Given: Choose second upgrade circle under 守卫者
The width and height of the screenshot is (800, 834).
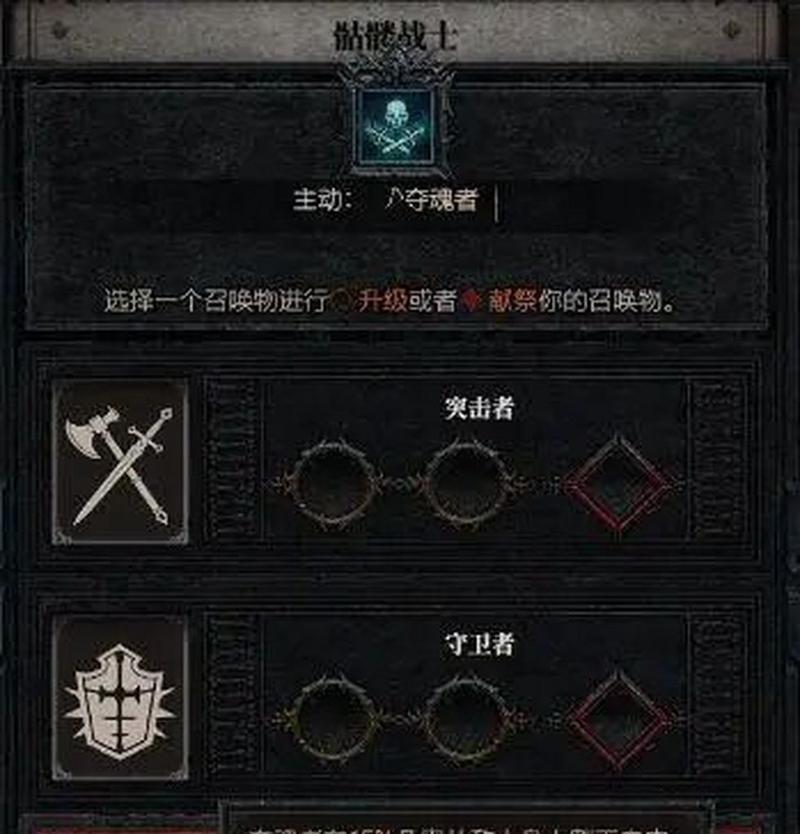Looking at the screenshot, I should (x=466, y=718).
